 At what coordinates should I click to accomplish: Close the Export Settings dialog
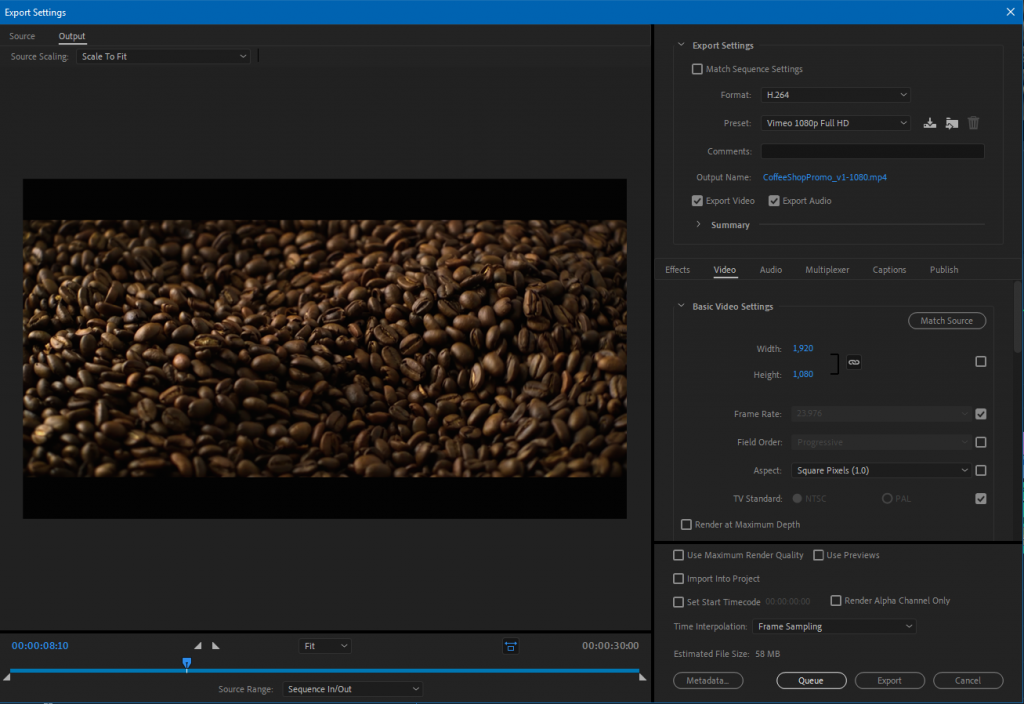[x=1009, y=11]
